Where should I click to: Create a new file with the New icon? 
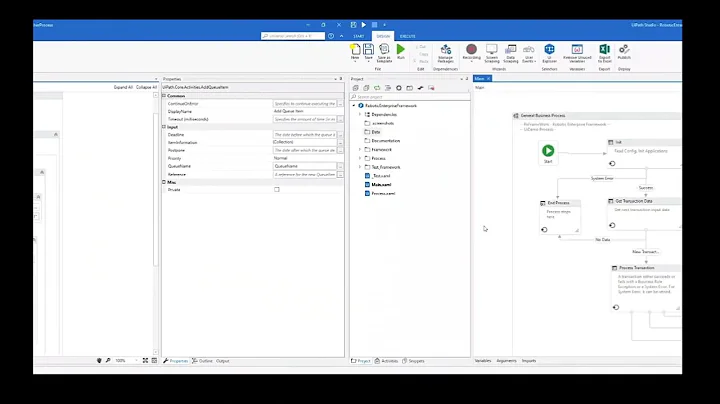(x=355, y=51)
